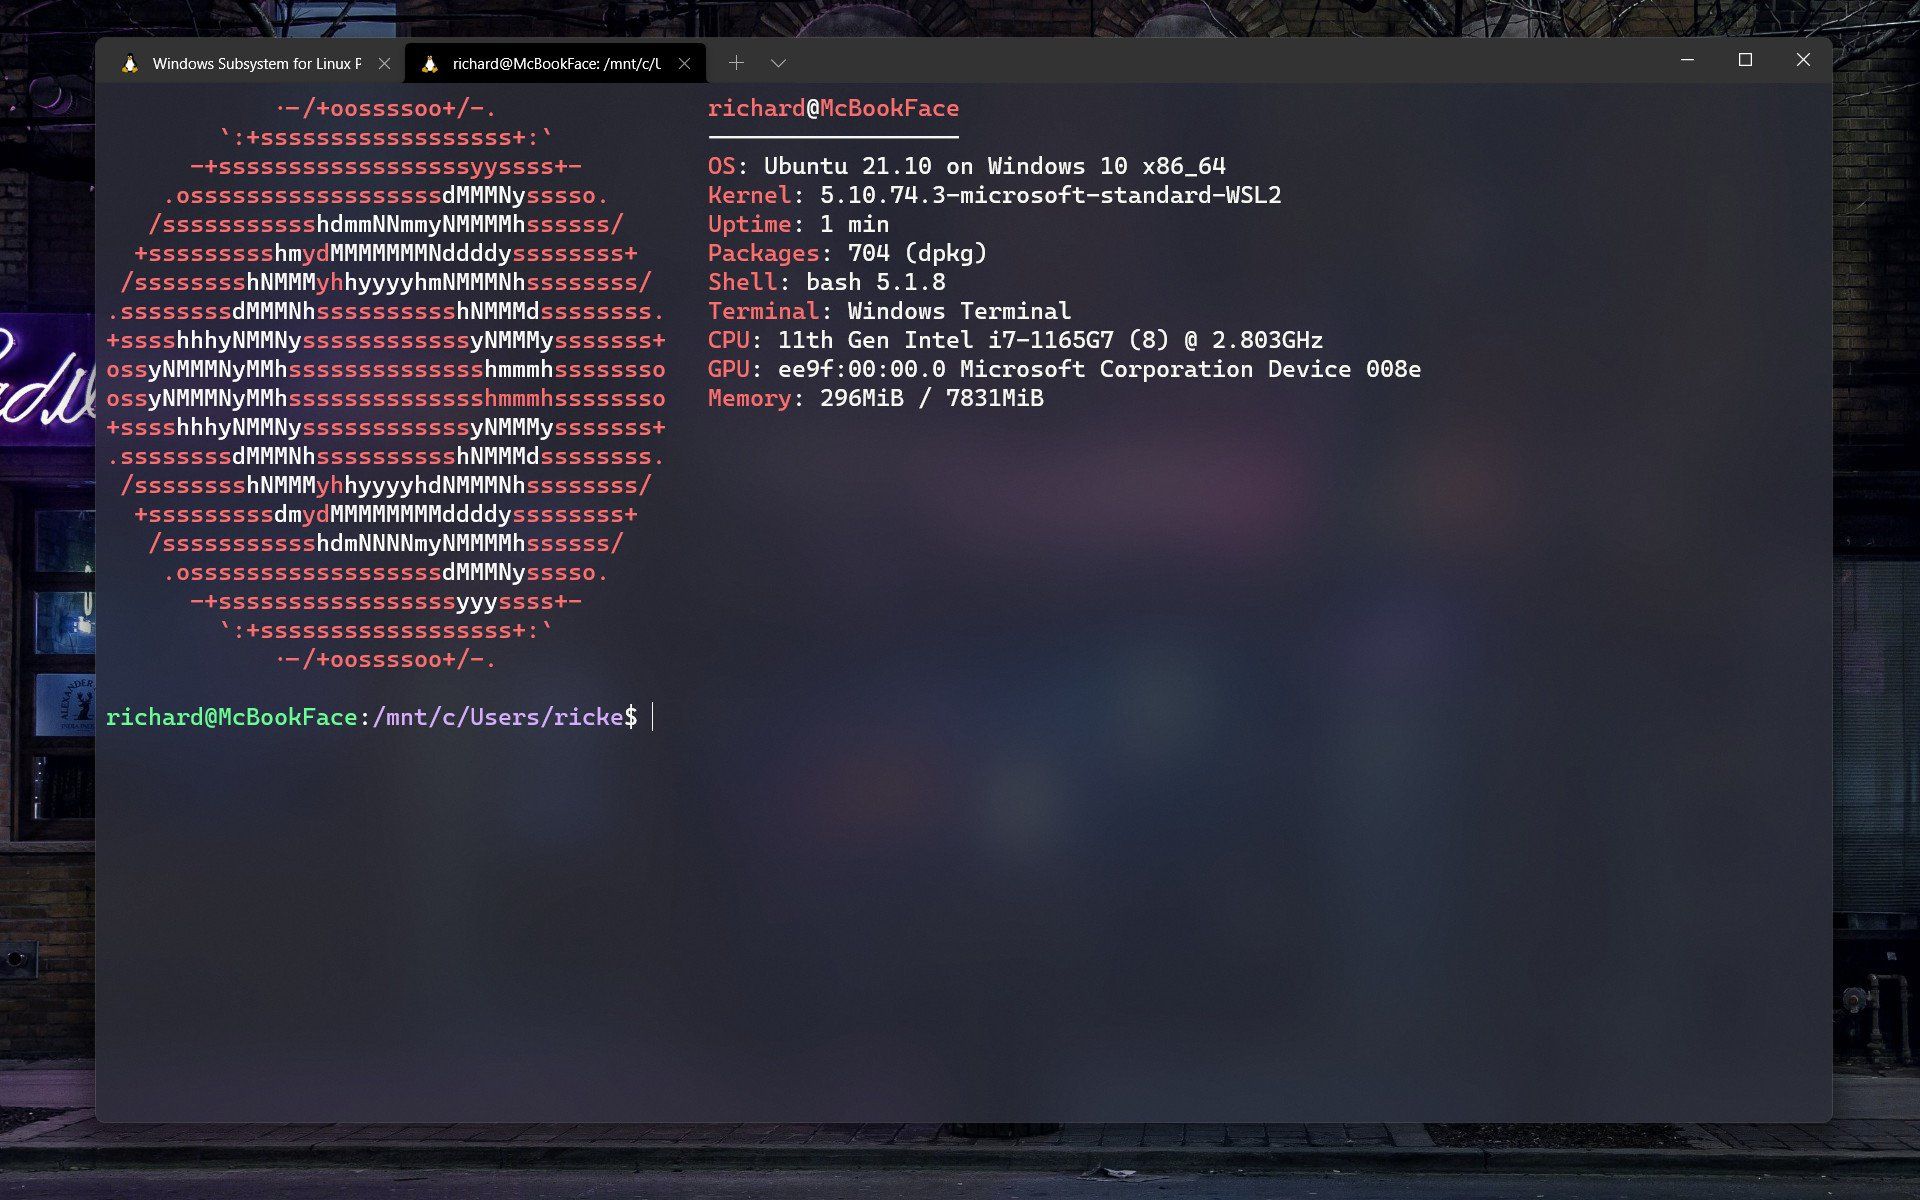Switch to the Windows Subsystem for Linux tab
1920x1200 pixels.
[x=256, y=64]
